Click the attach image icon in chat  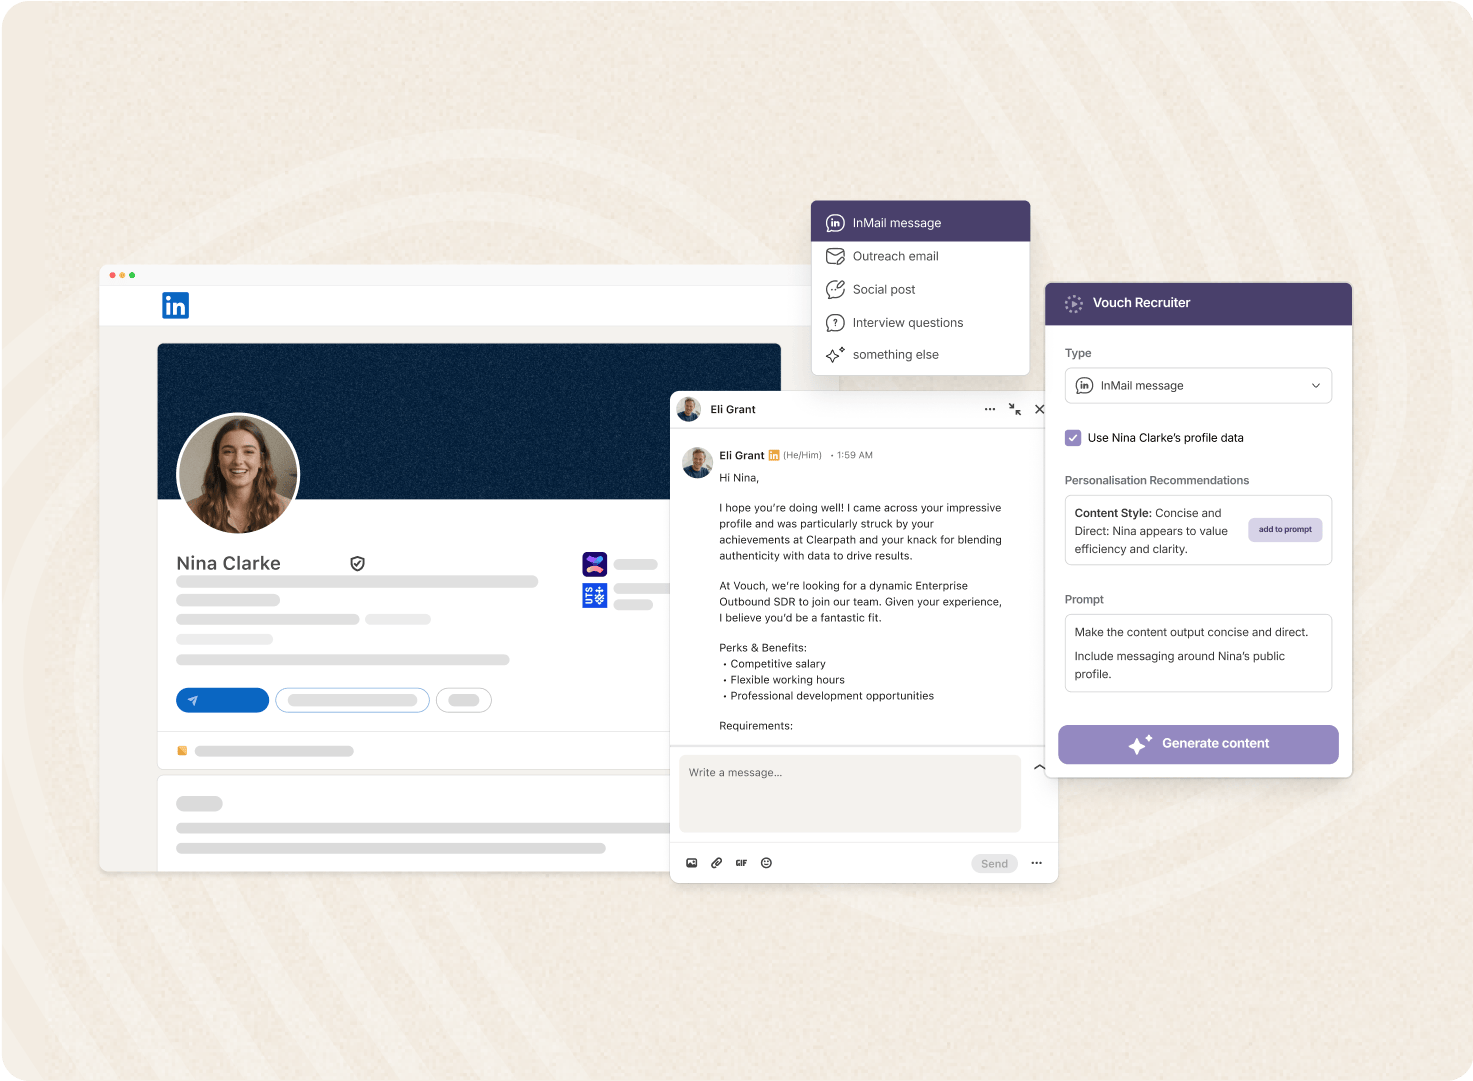(692, 863)
